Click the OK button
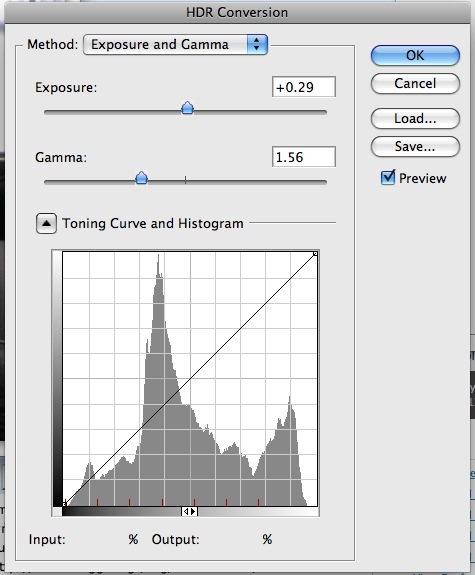Image resolution: width=475 pixels, height=575 pixels. 415,55
